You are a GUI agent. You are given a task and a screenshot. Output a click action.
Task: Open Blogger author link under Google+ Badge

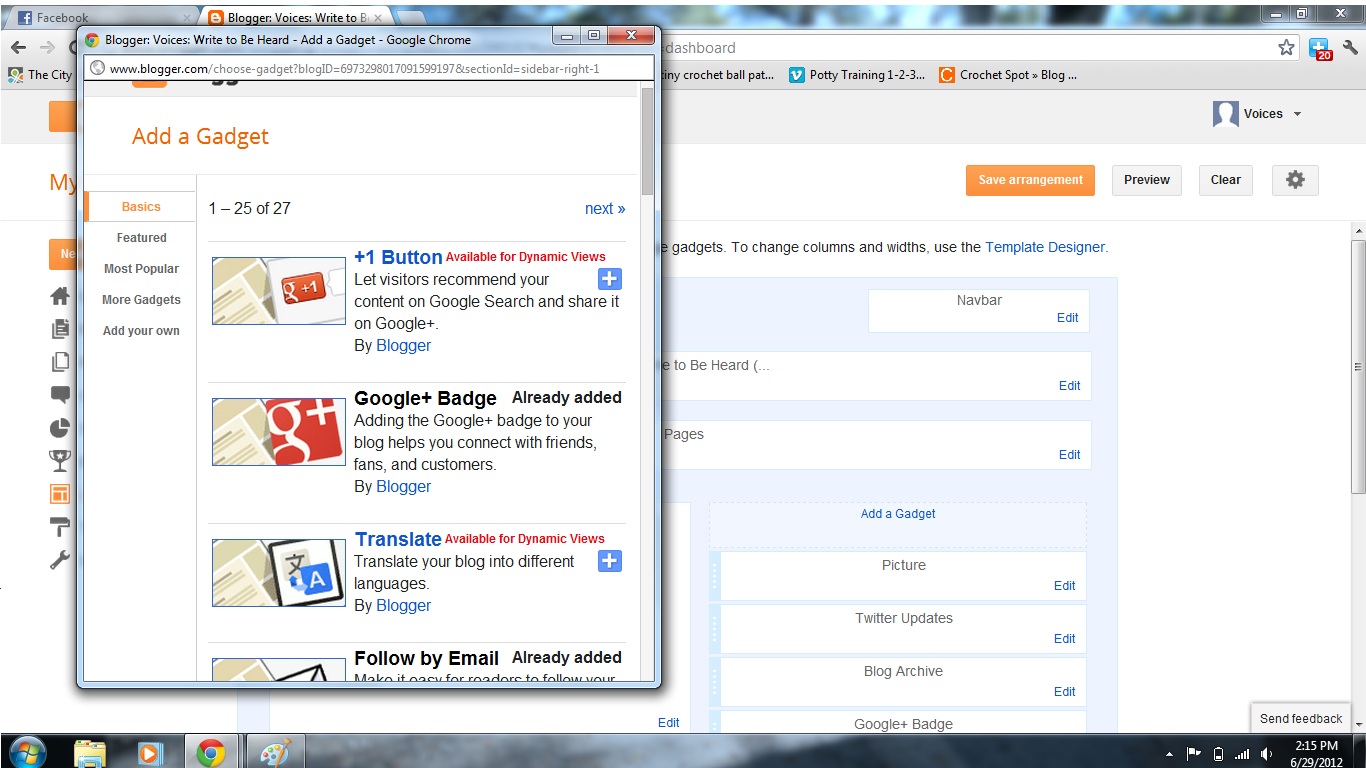point(403,486)
